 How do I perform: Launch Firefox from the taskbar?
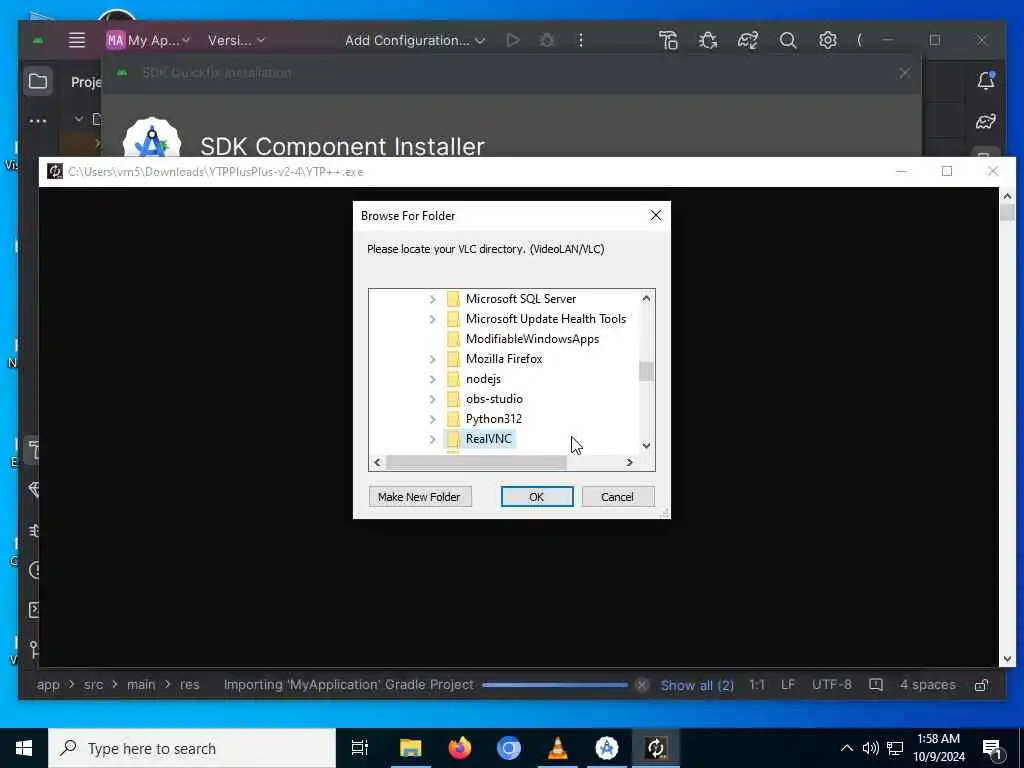pos(460,748)
